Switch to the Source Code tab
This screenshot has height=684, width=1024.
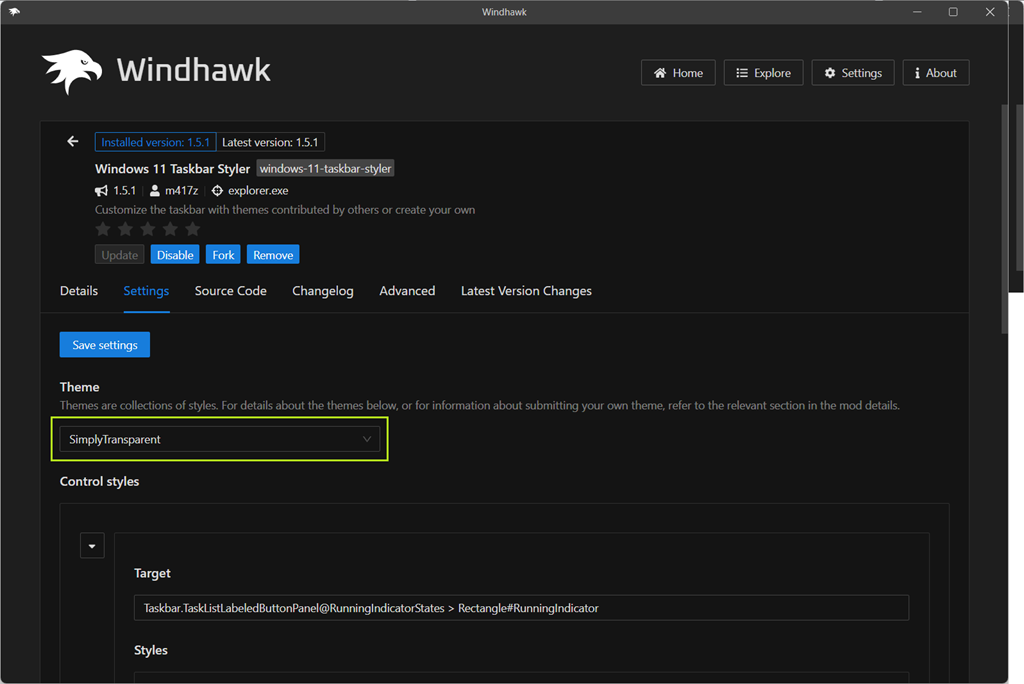click(x=230, y=291)
